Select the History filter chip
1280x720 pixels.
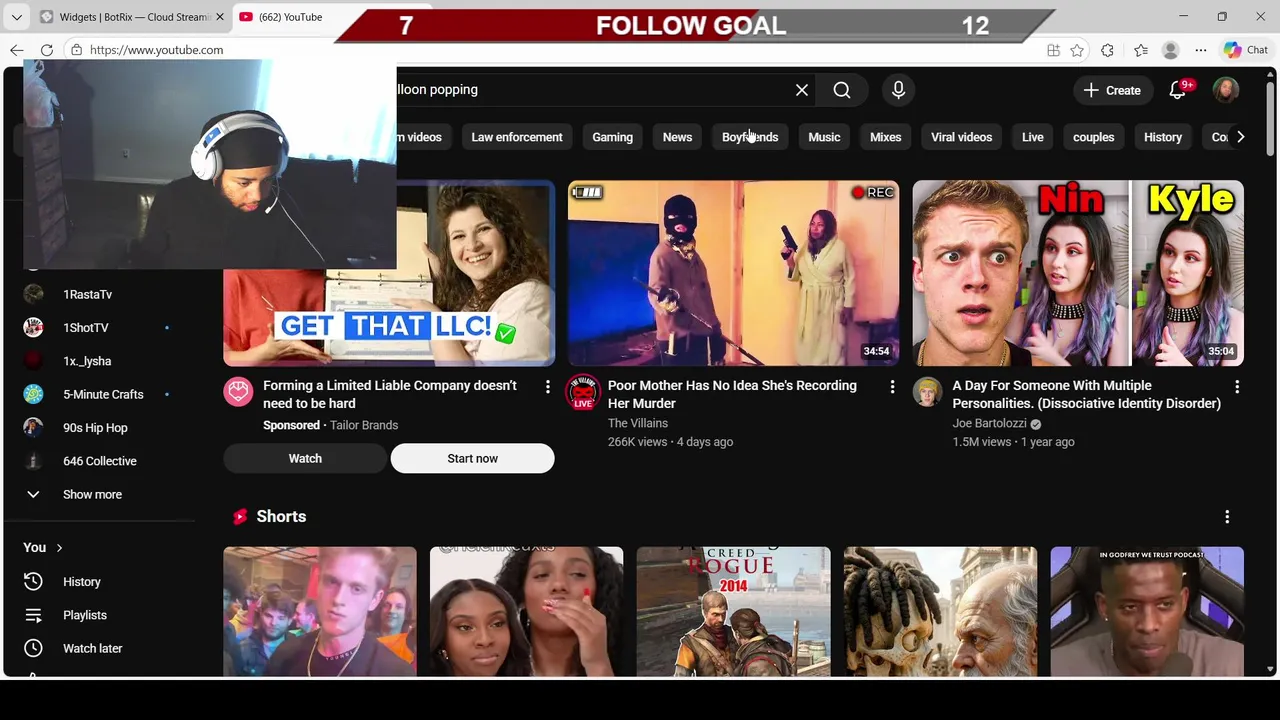[1163, 137]
